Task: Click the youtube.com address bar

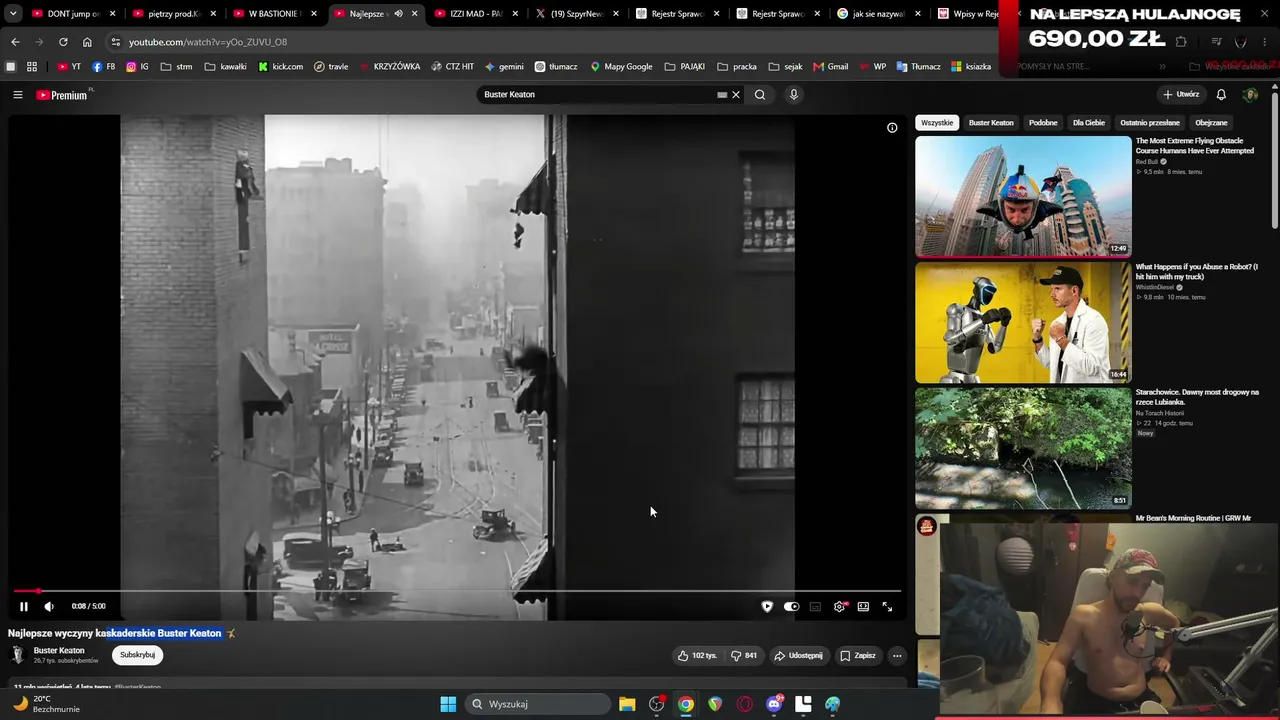Action: pos(550,42)
